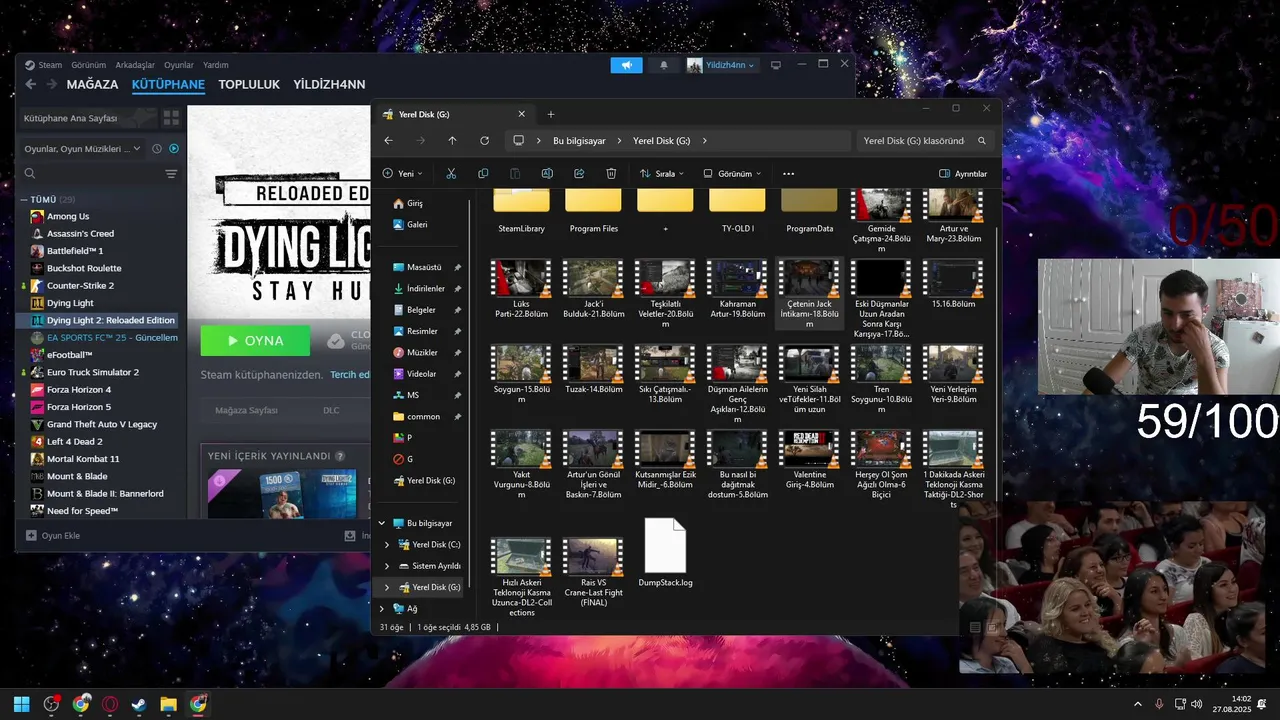The height and width of the screenshot is (720, 1280).
Task: Open the Görünüm menu in Steam
Action: coord(88,65)
